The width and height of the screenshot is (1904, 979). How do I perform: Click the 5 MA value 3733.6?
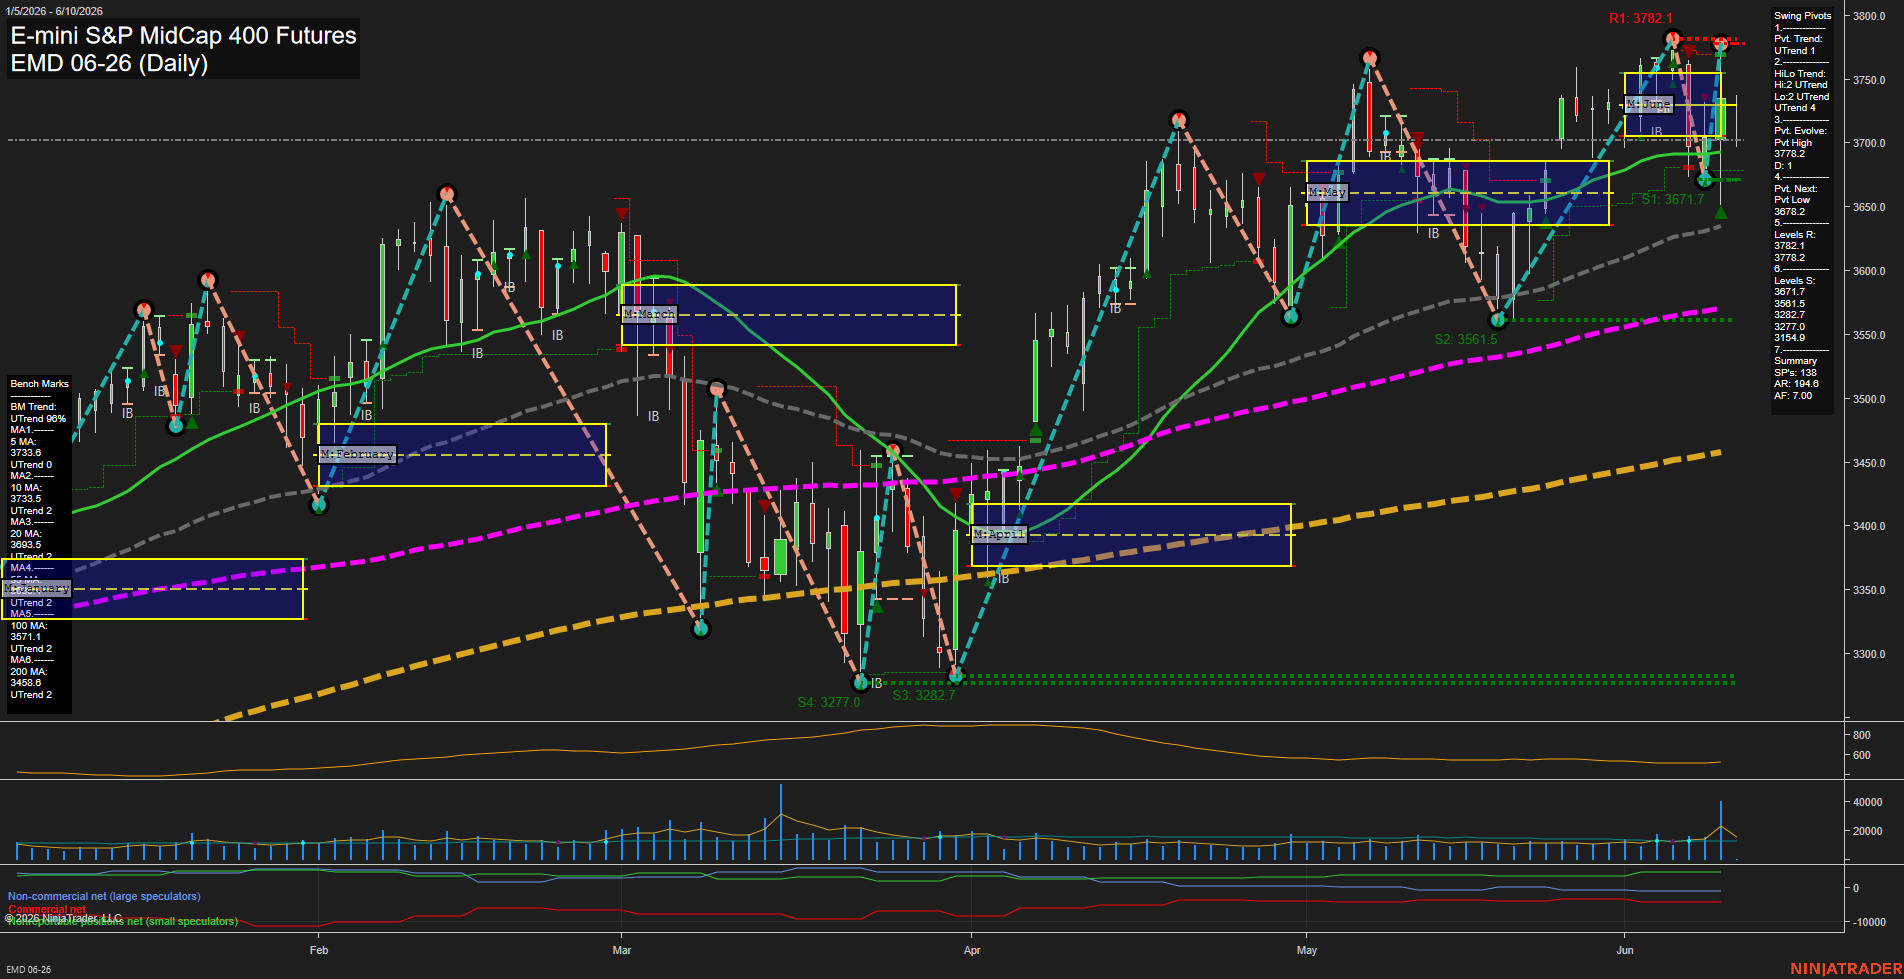point(26,453)
